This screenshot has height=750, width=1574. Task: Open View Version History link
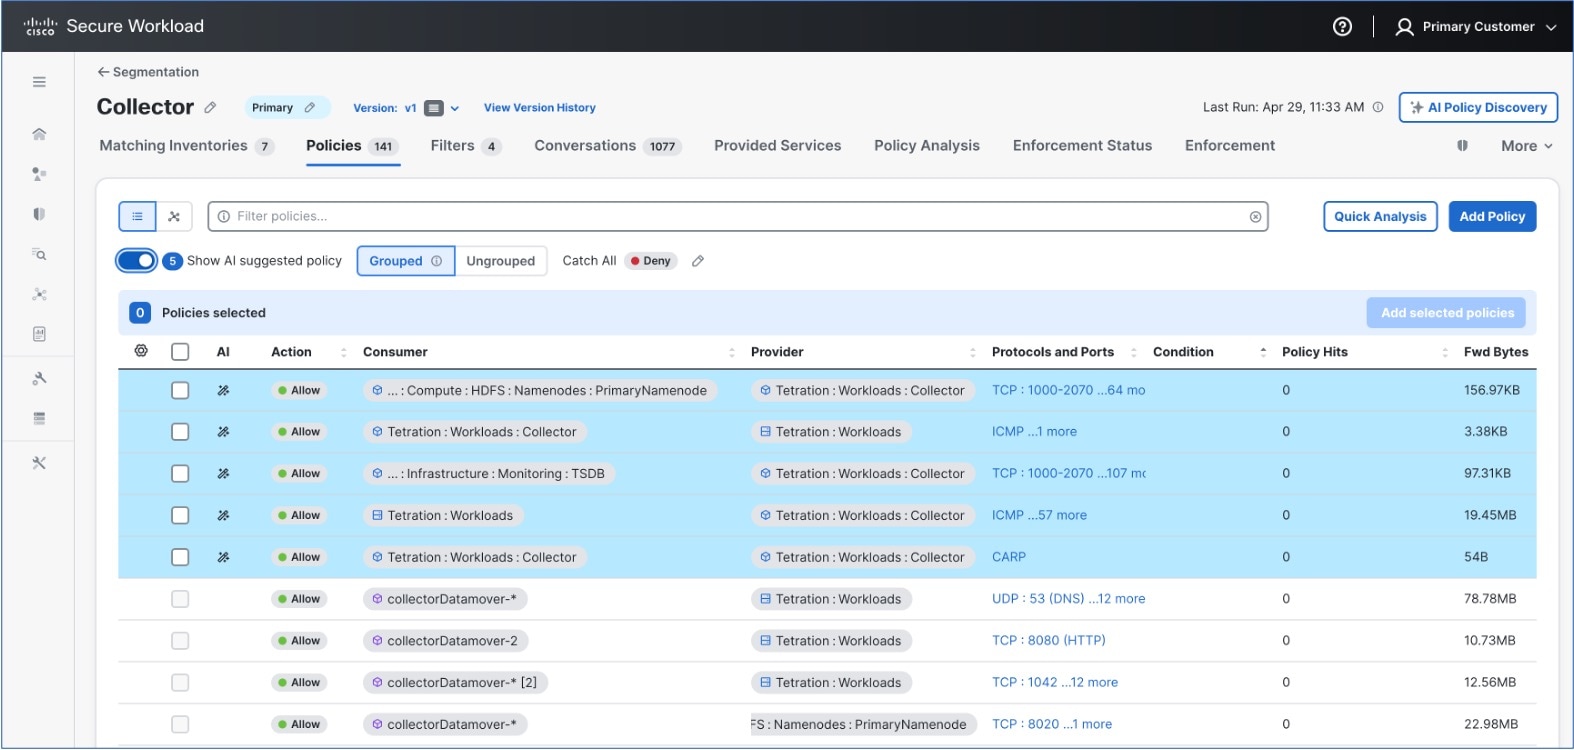[x=539, y=108]
